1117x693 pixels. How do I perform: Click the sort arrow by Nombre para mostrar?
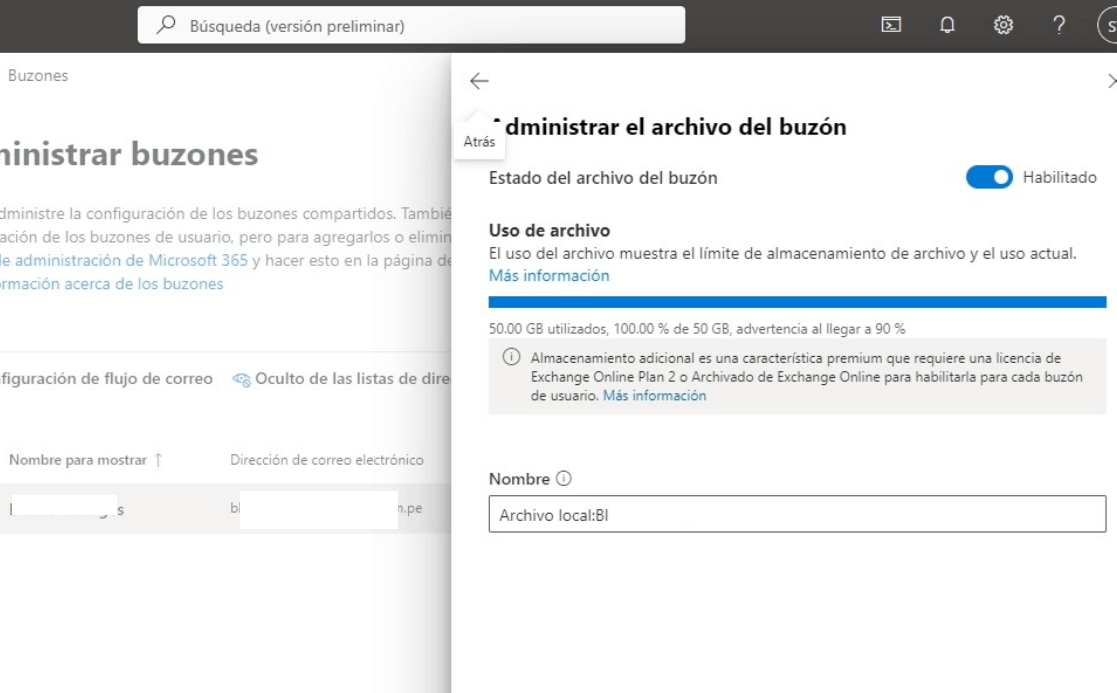point(158,460)
